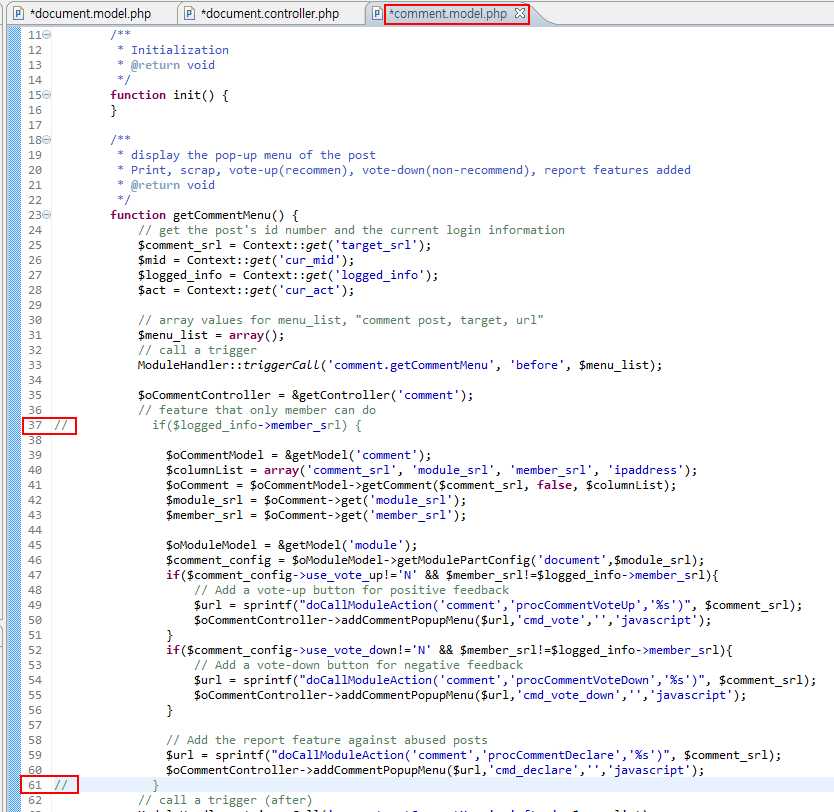The image size is (834, 812).
Task: Collapse the init() function at line 15
Action: pos(47,95)
